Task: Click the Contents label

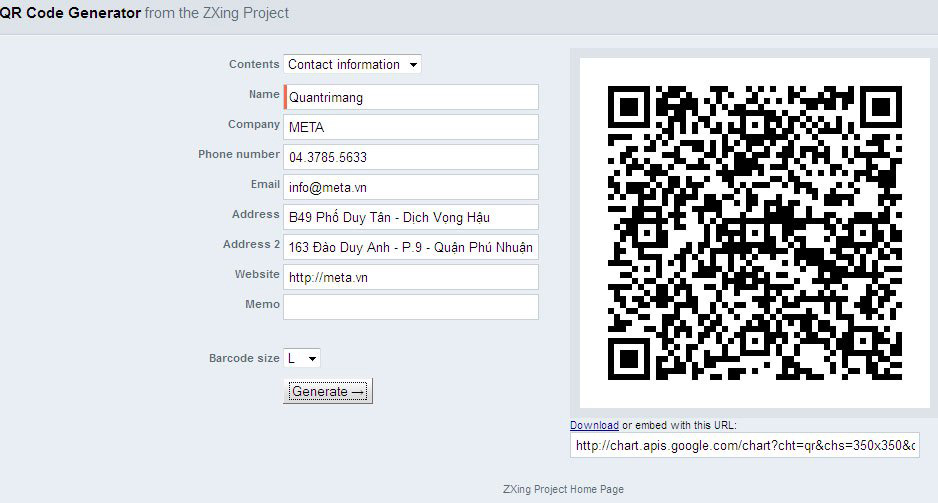Action: [x=254, y=64]
